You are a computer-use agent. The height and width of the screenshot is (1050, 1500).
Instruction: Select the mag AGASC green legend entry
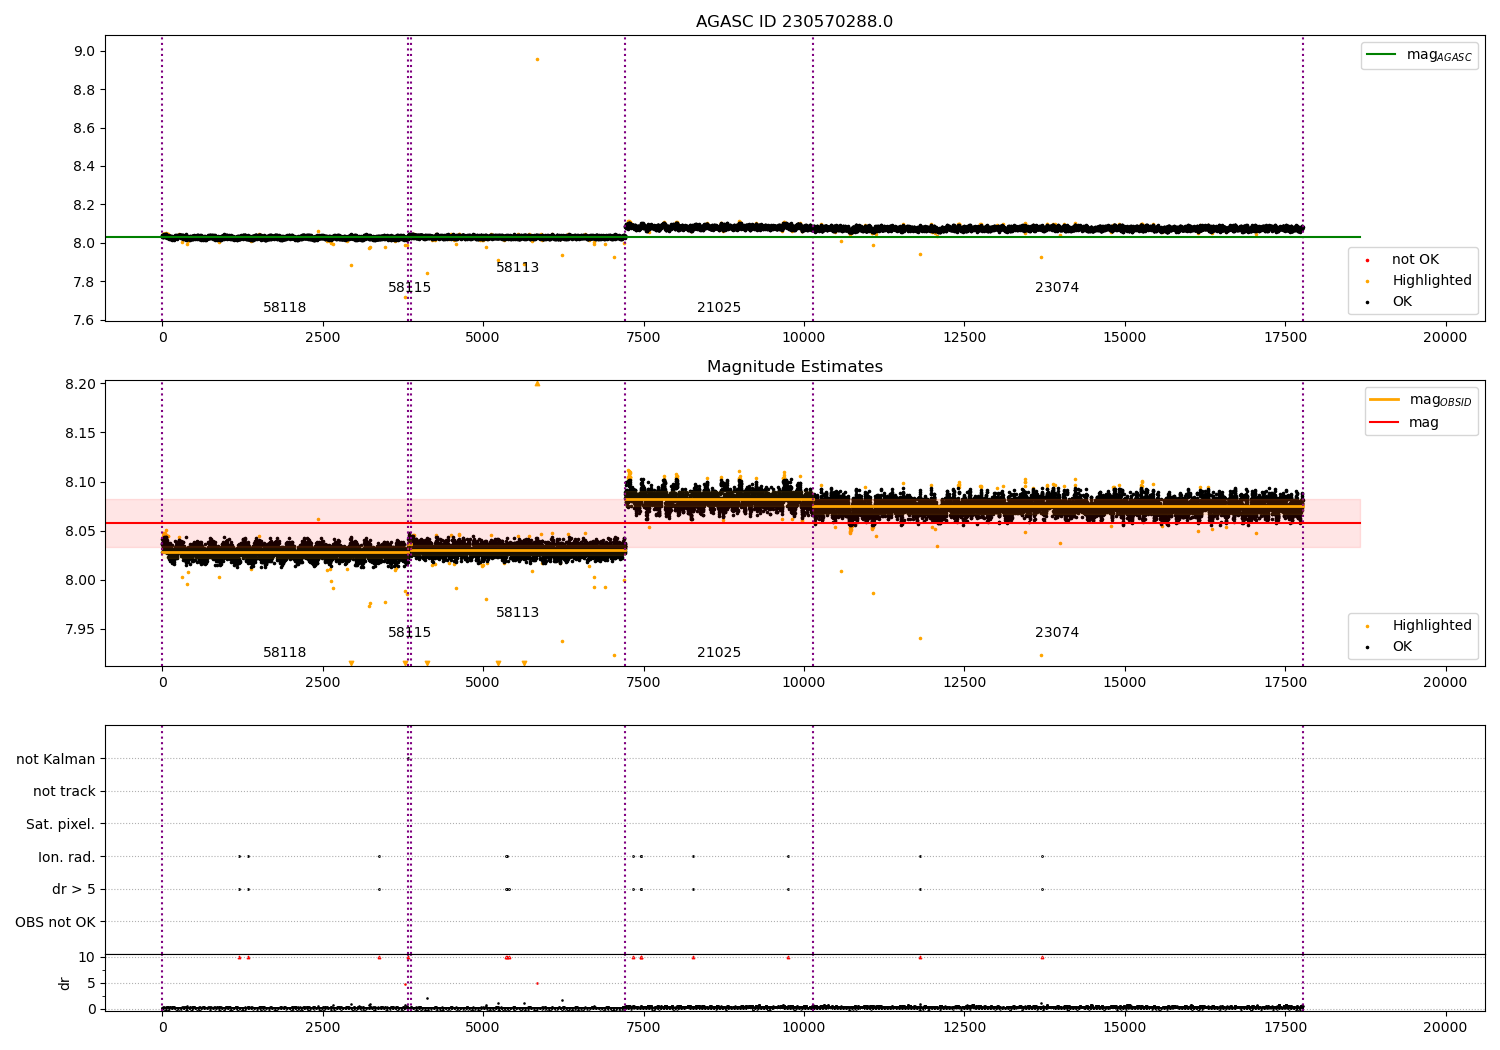click(1419, 55)
